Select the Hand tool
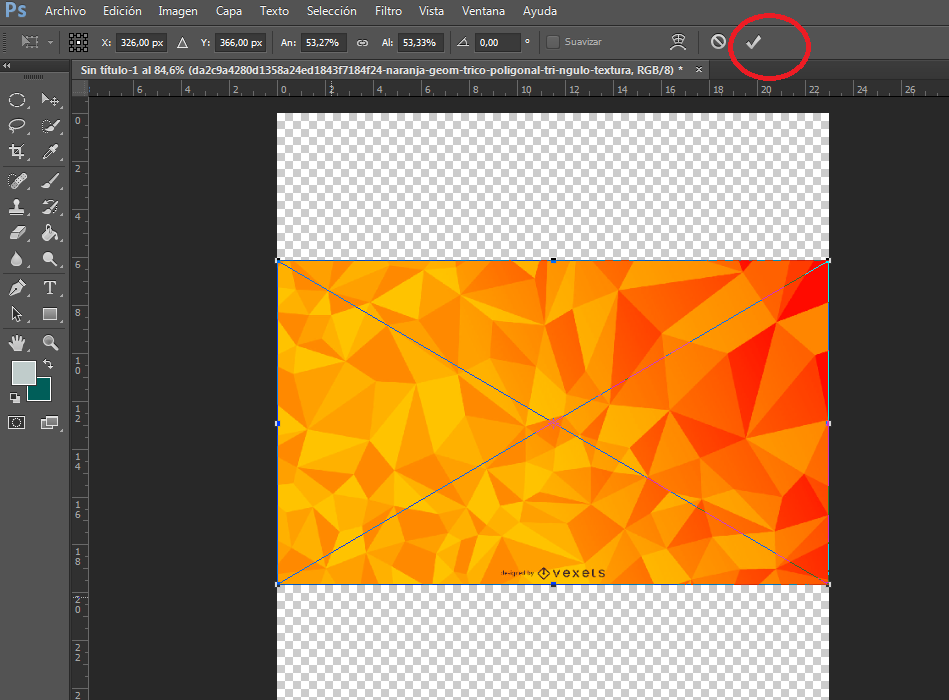The width and height of the screenshot is (949, 700). pyautogui.click(x=17, y=343)
